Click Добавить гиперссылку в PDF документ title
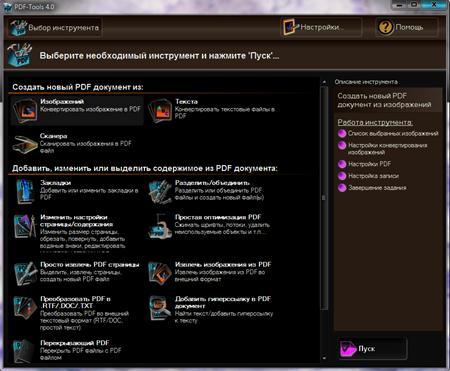450x371 pixels. click(223, 302)
